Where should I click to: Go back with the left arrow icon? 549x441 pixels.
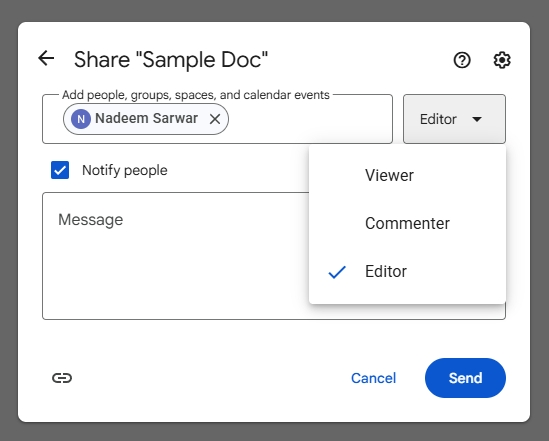(46, 58)
